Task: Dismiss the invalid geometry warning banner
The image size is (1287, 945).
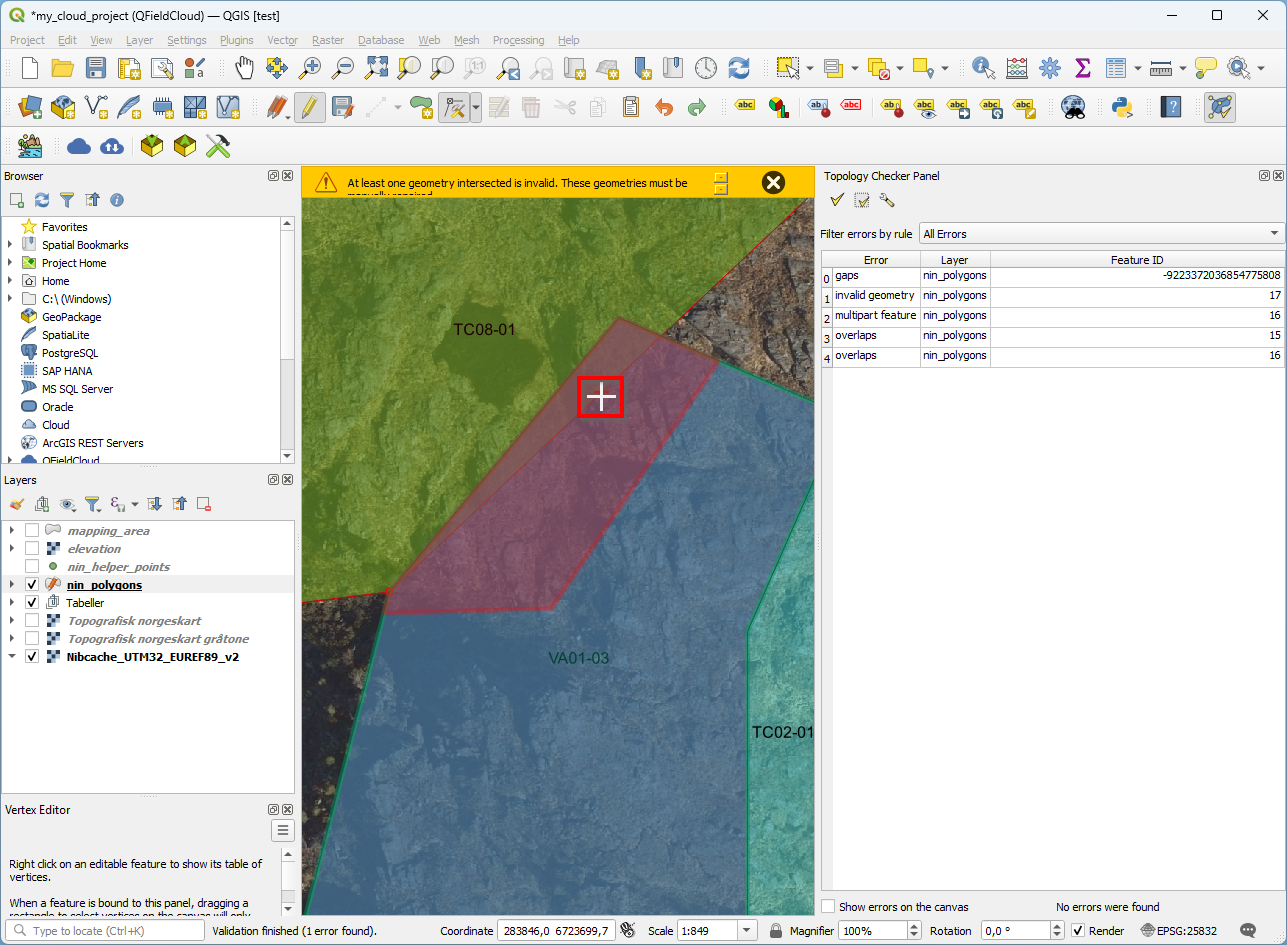Action: (x=773, y=182)
